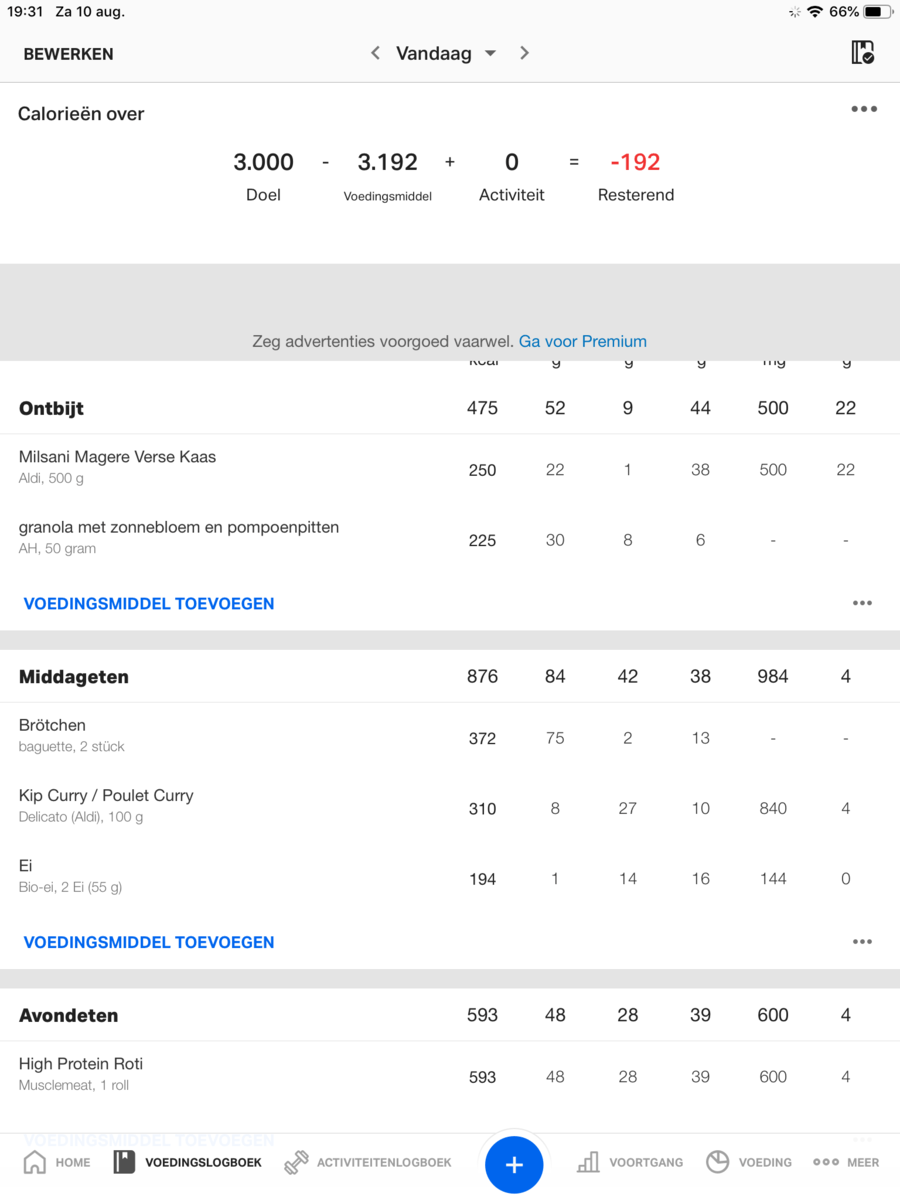This screenshot has width=900, height=1200.
Task: Add food item to Ontbijt
Action: pos(149,604)
